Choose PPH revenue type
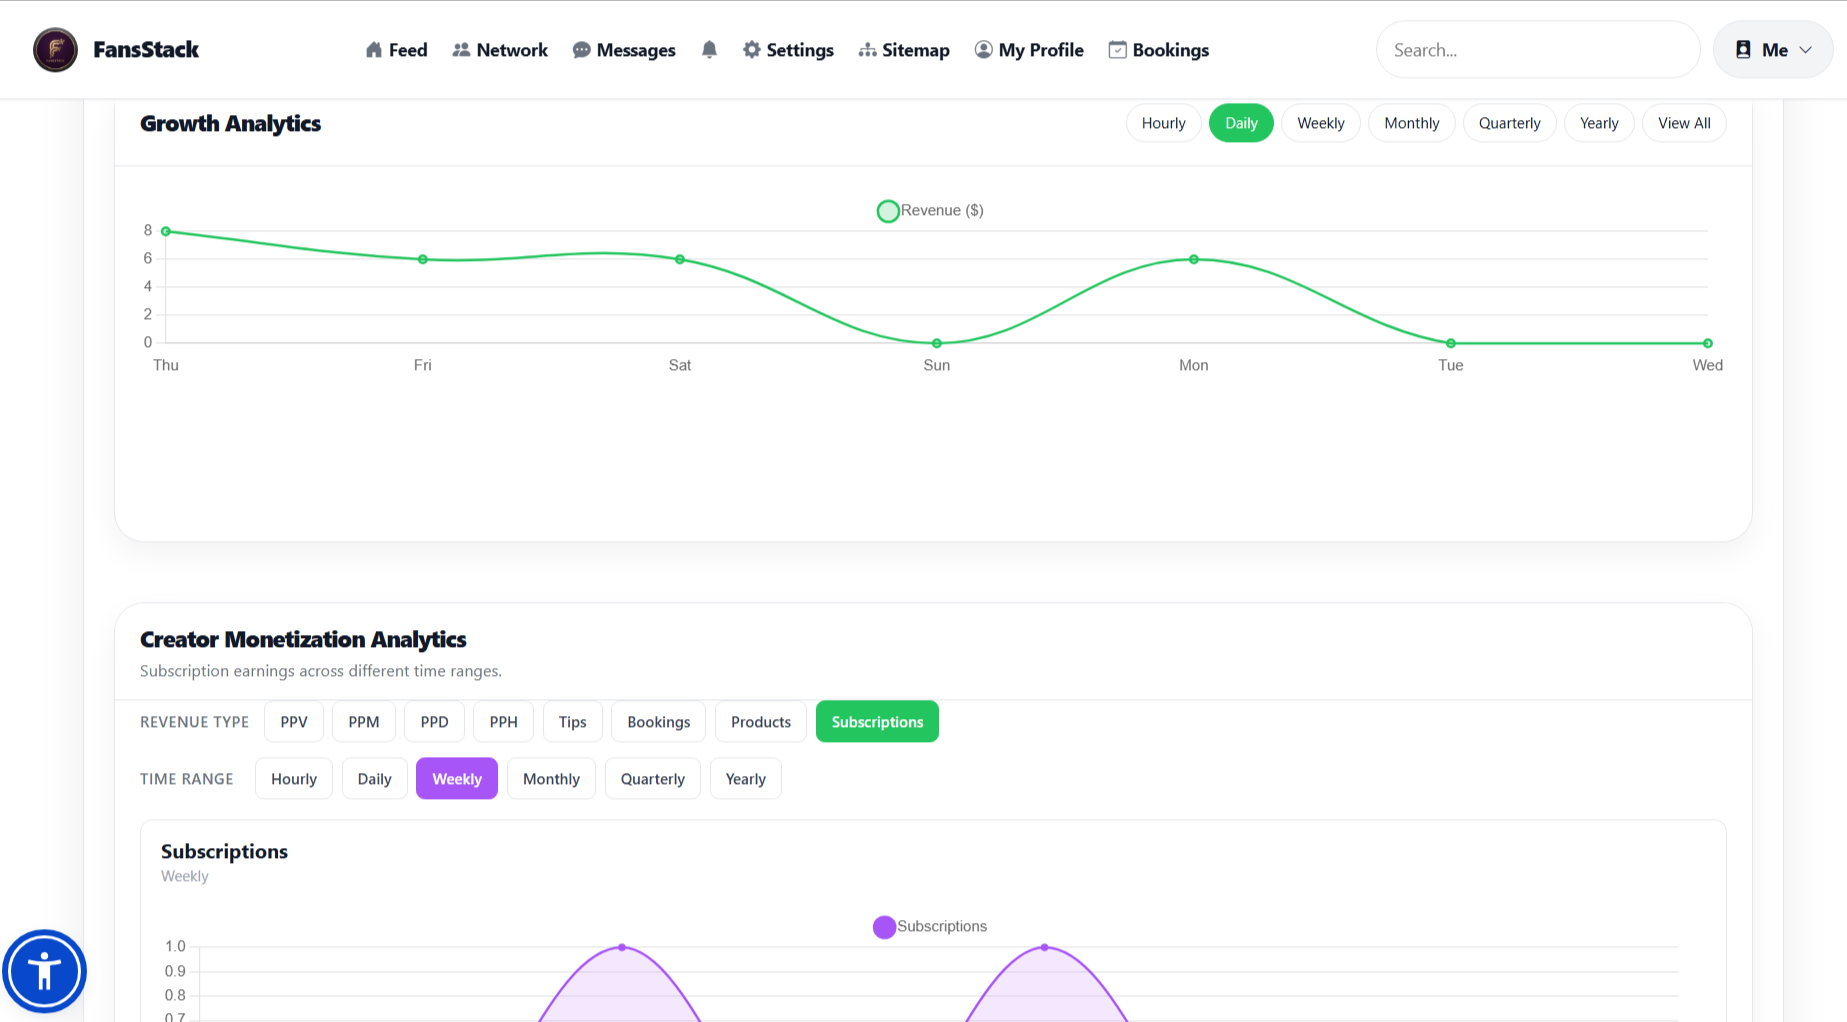 click(x=504, y=722)
